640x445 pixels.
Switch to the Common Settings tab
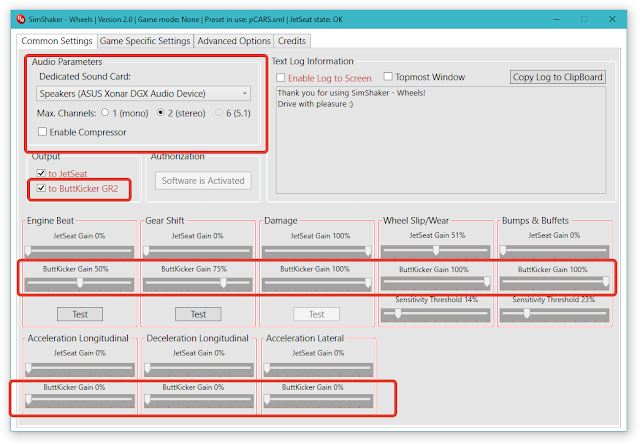(57, 41)
